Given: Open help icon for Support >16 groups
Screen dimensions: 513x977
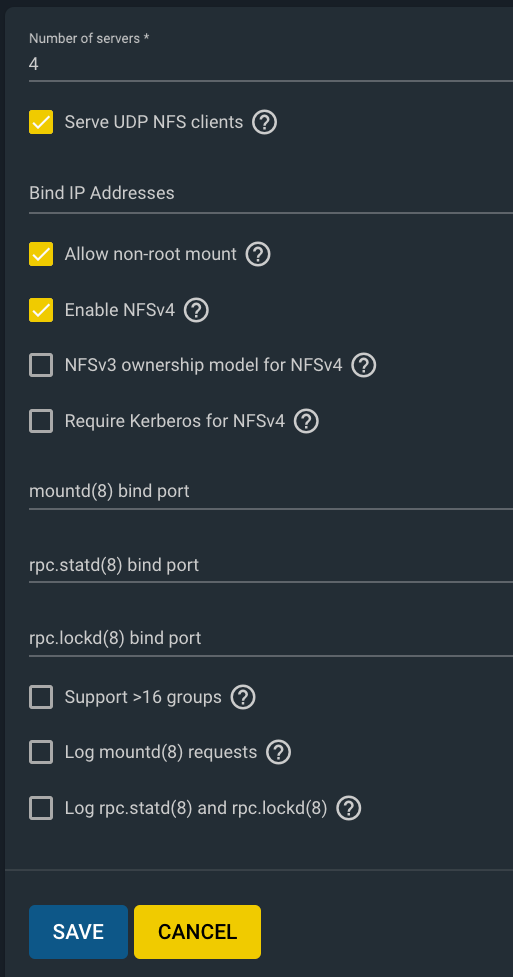Looking at the screenshot, I should pyautogui.click(x=243, y=697).
